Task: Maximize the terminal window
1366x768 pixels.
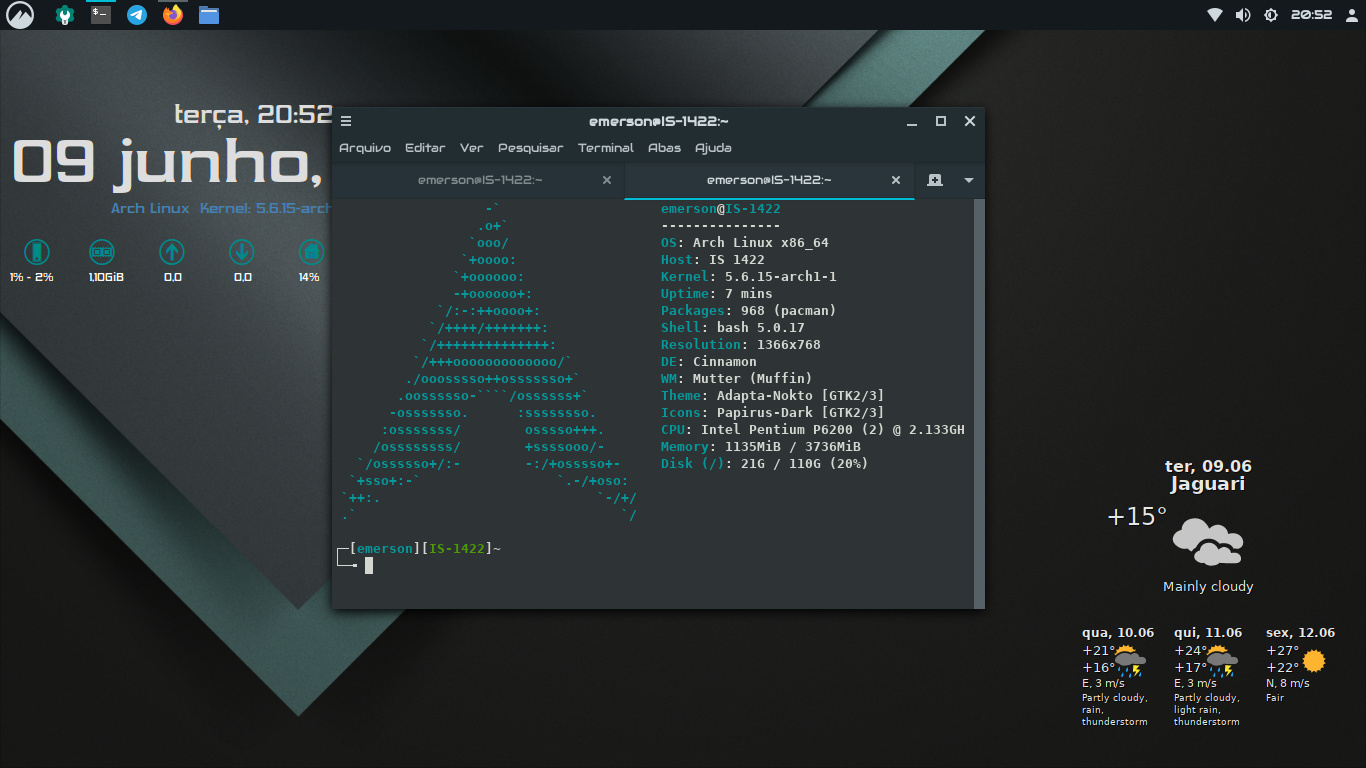Action: (x=940, y=121)
